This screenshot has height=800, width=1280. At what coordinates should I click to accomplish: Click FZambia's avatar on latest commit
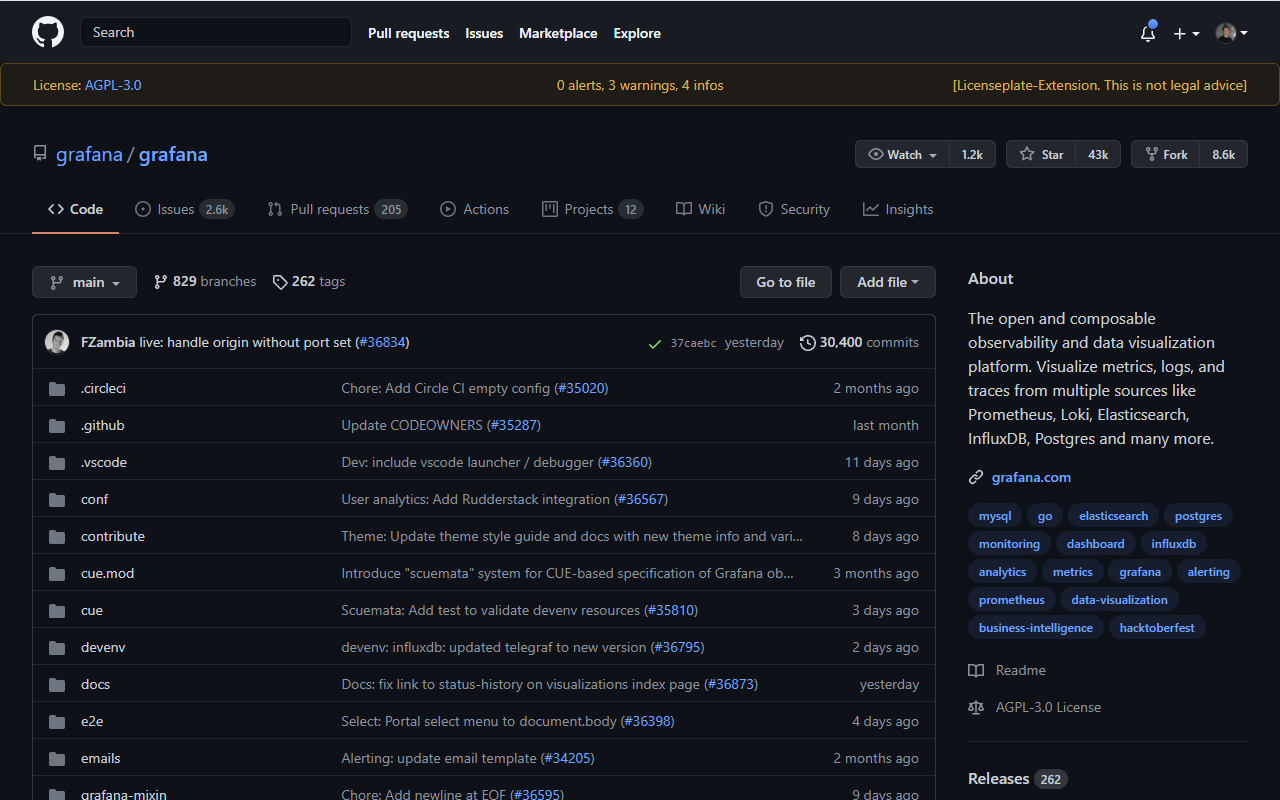[57, 342]
